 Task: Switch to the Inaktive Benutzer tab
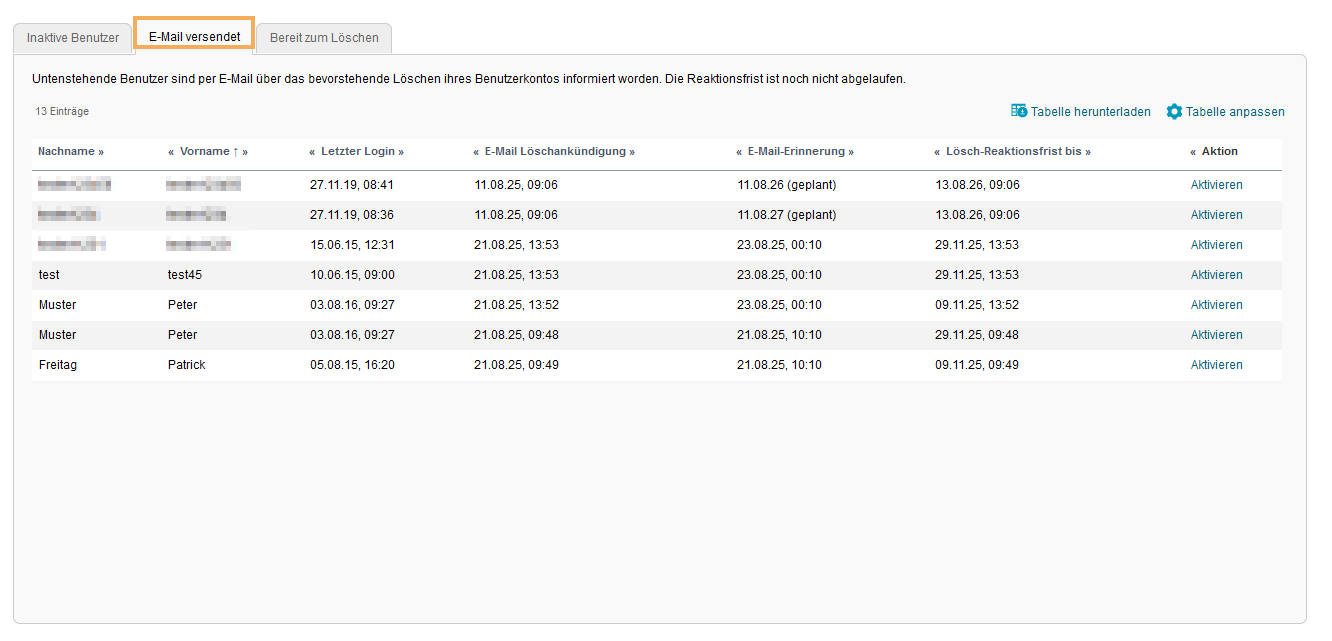[x=73, y=38]
